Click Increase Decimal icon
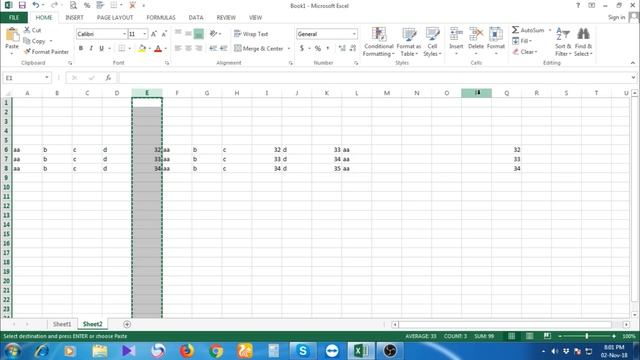640x360 pixels. (342, 49)
